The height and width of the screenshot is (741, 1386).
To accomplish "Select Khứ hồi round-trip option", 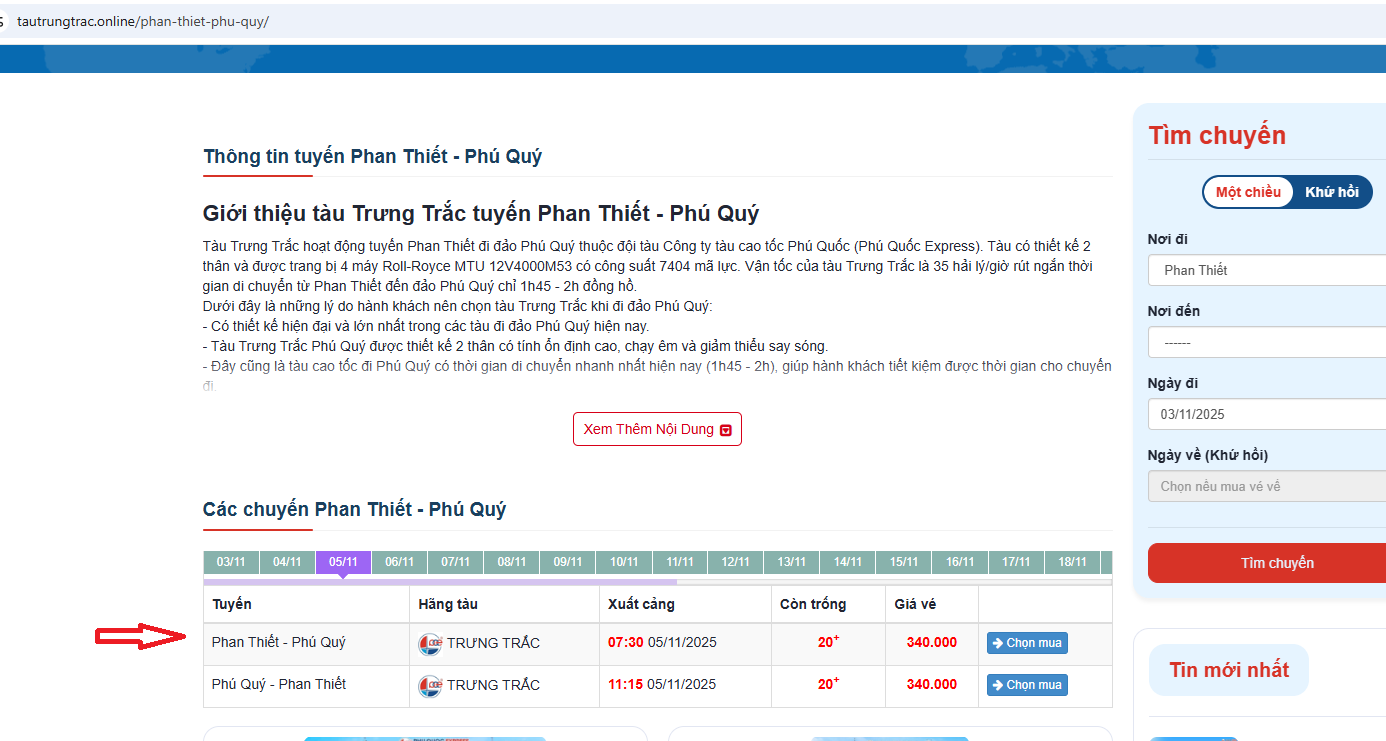I will pos(1331,192).
